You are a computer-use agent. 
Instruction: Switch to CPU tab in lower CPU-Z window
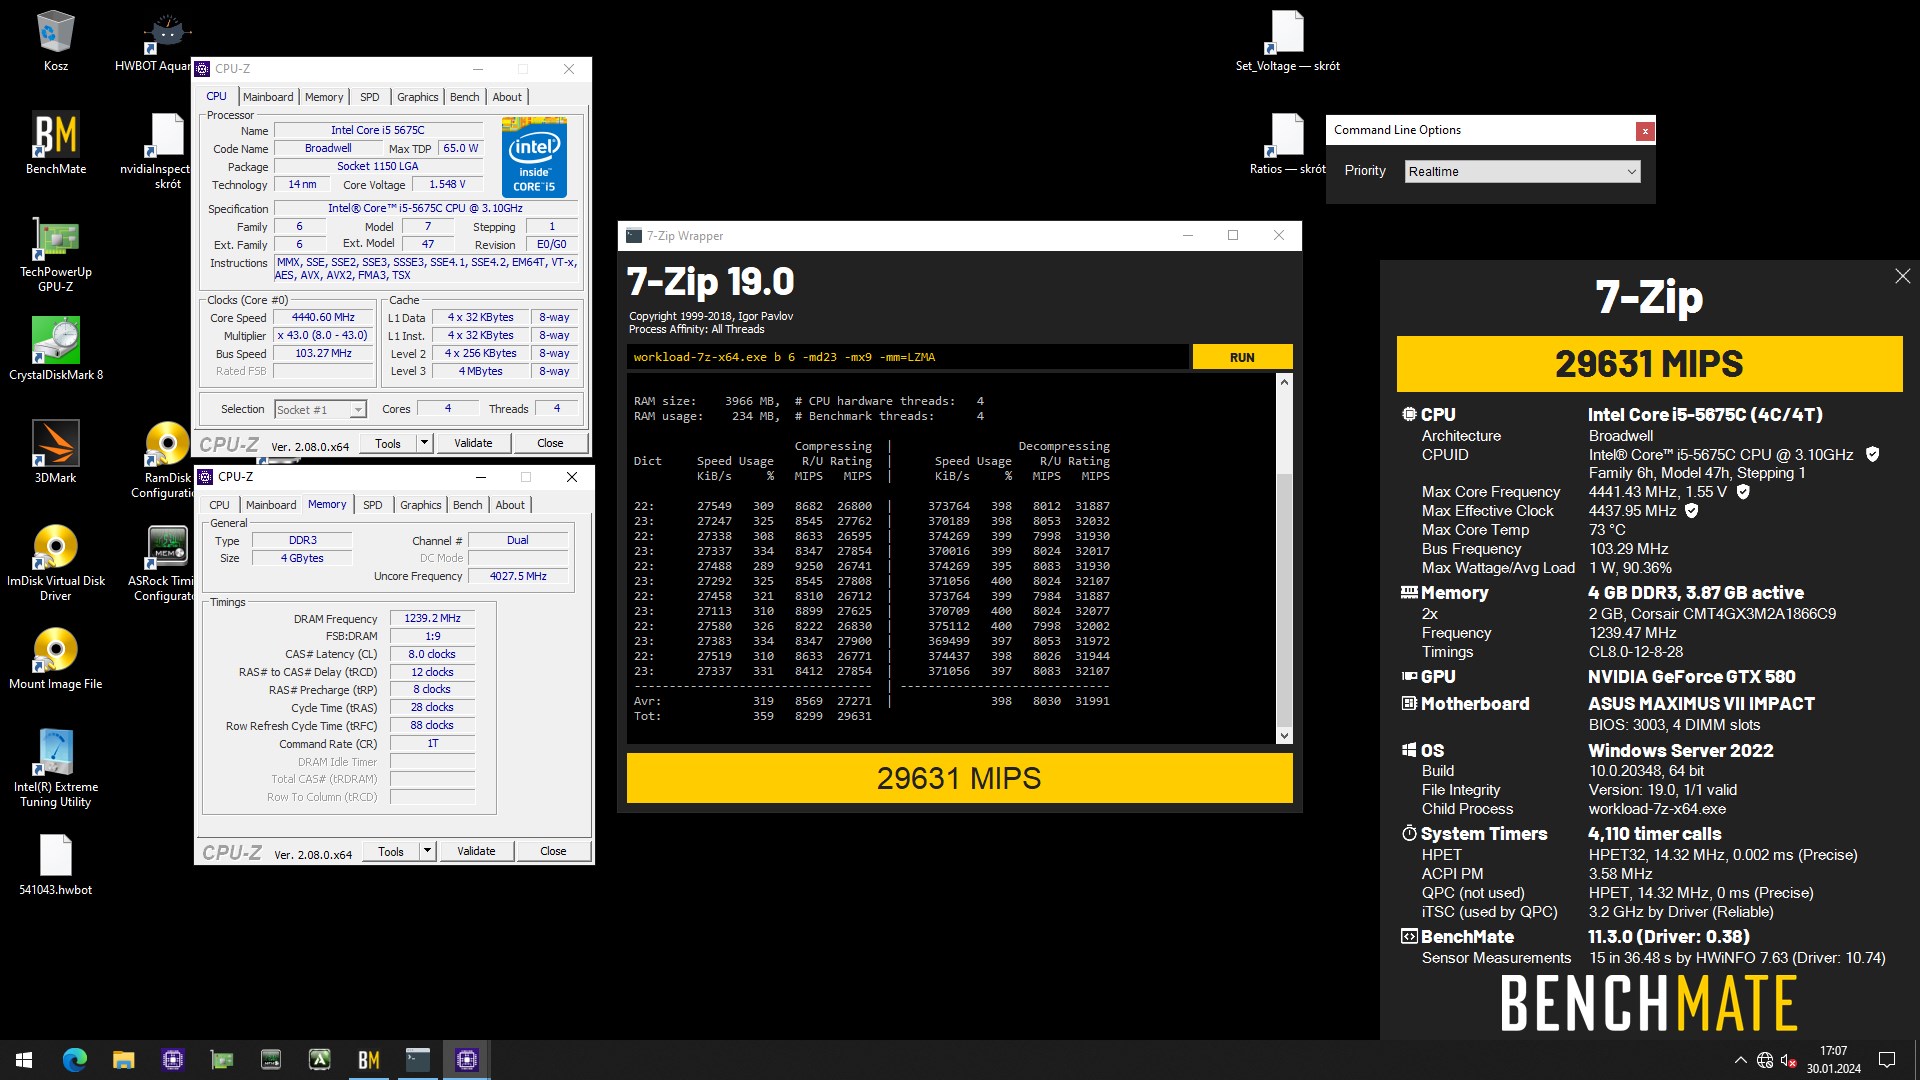click(219, 505)
